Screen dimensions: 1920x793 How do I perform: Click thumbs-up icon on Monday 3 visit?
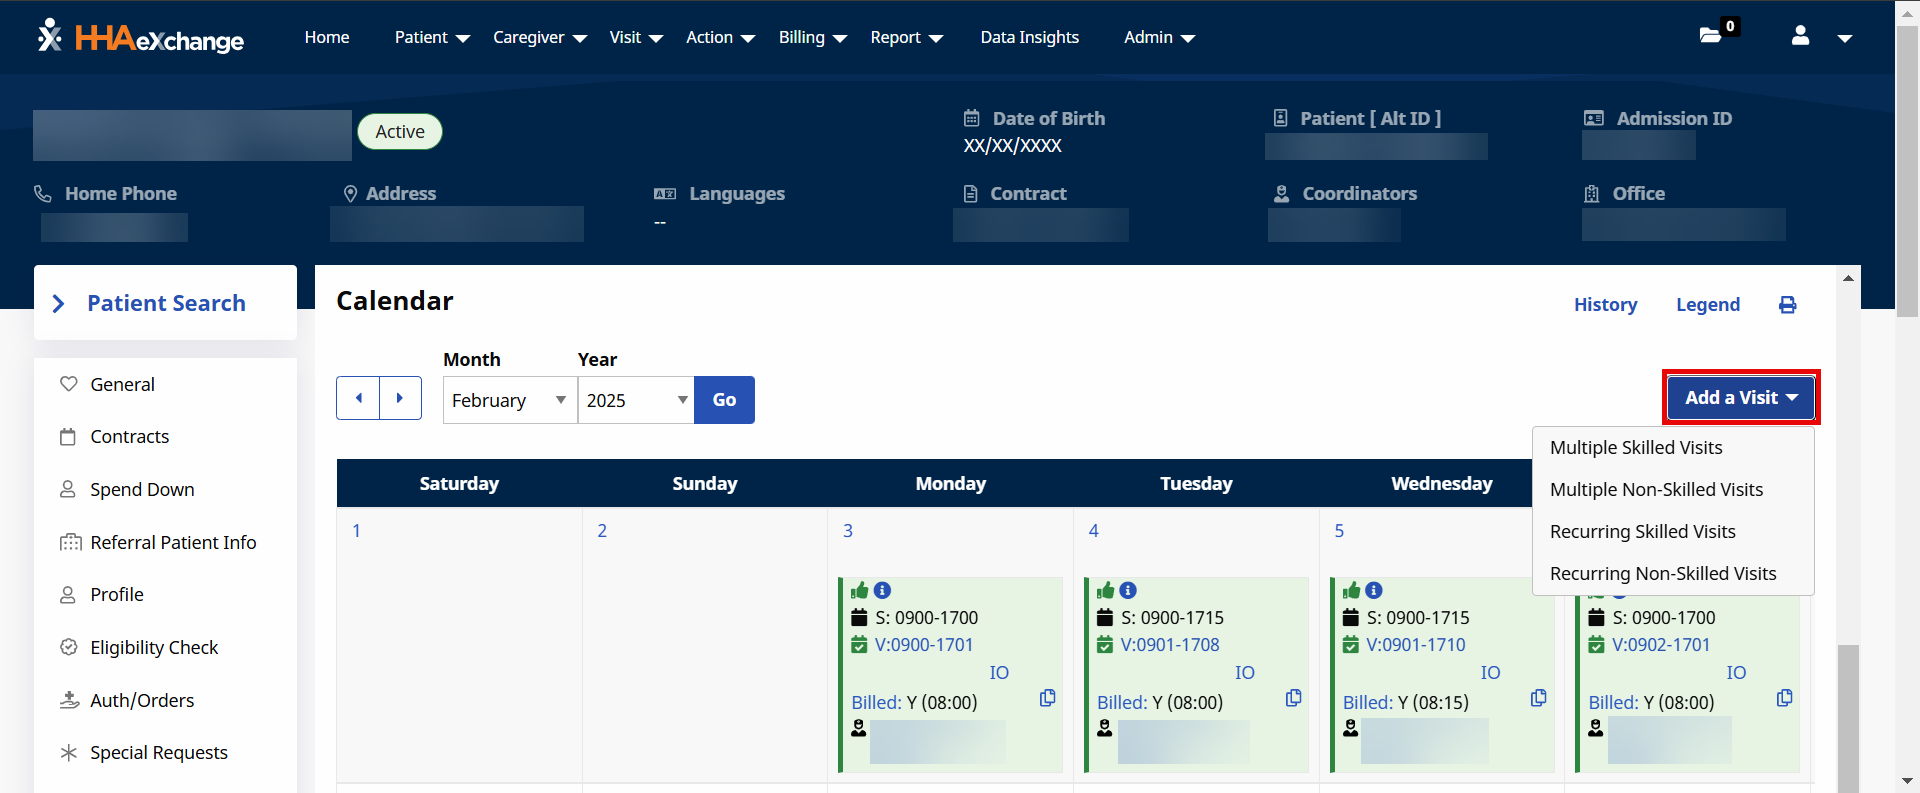(859, 590)
